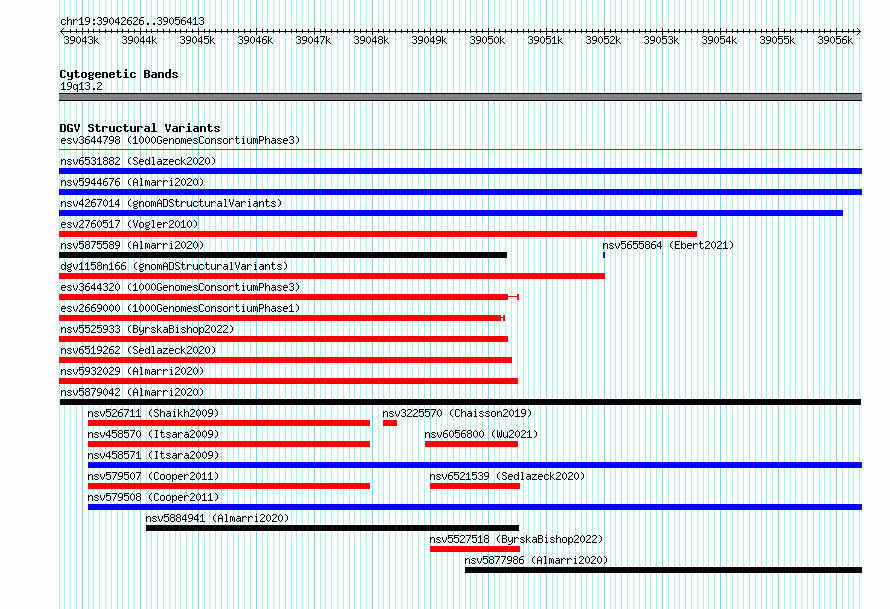
Task: Click the thin red line for esv3644798
Action: click(x=460, y=150)
